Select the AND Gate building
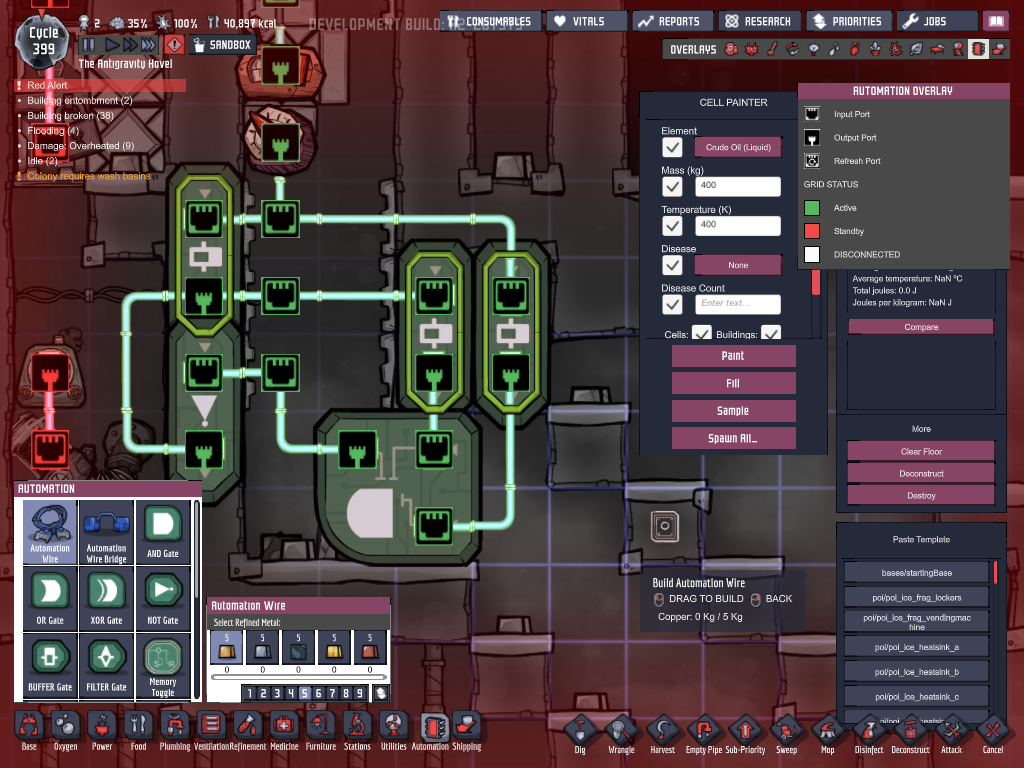1024x768 pixels. coord(162,532)
